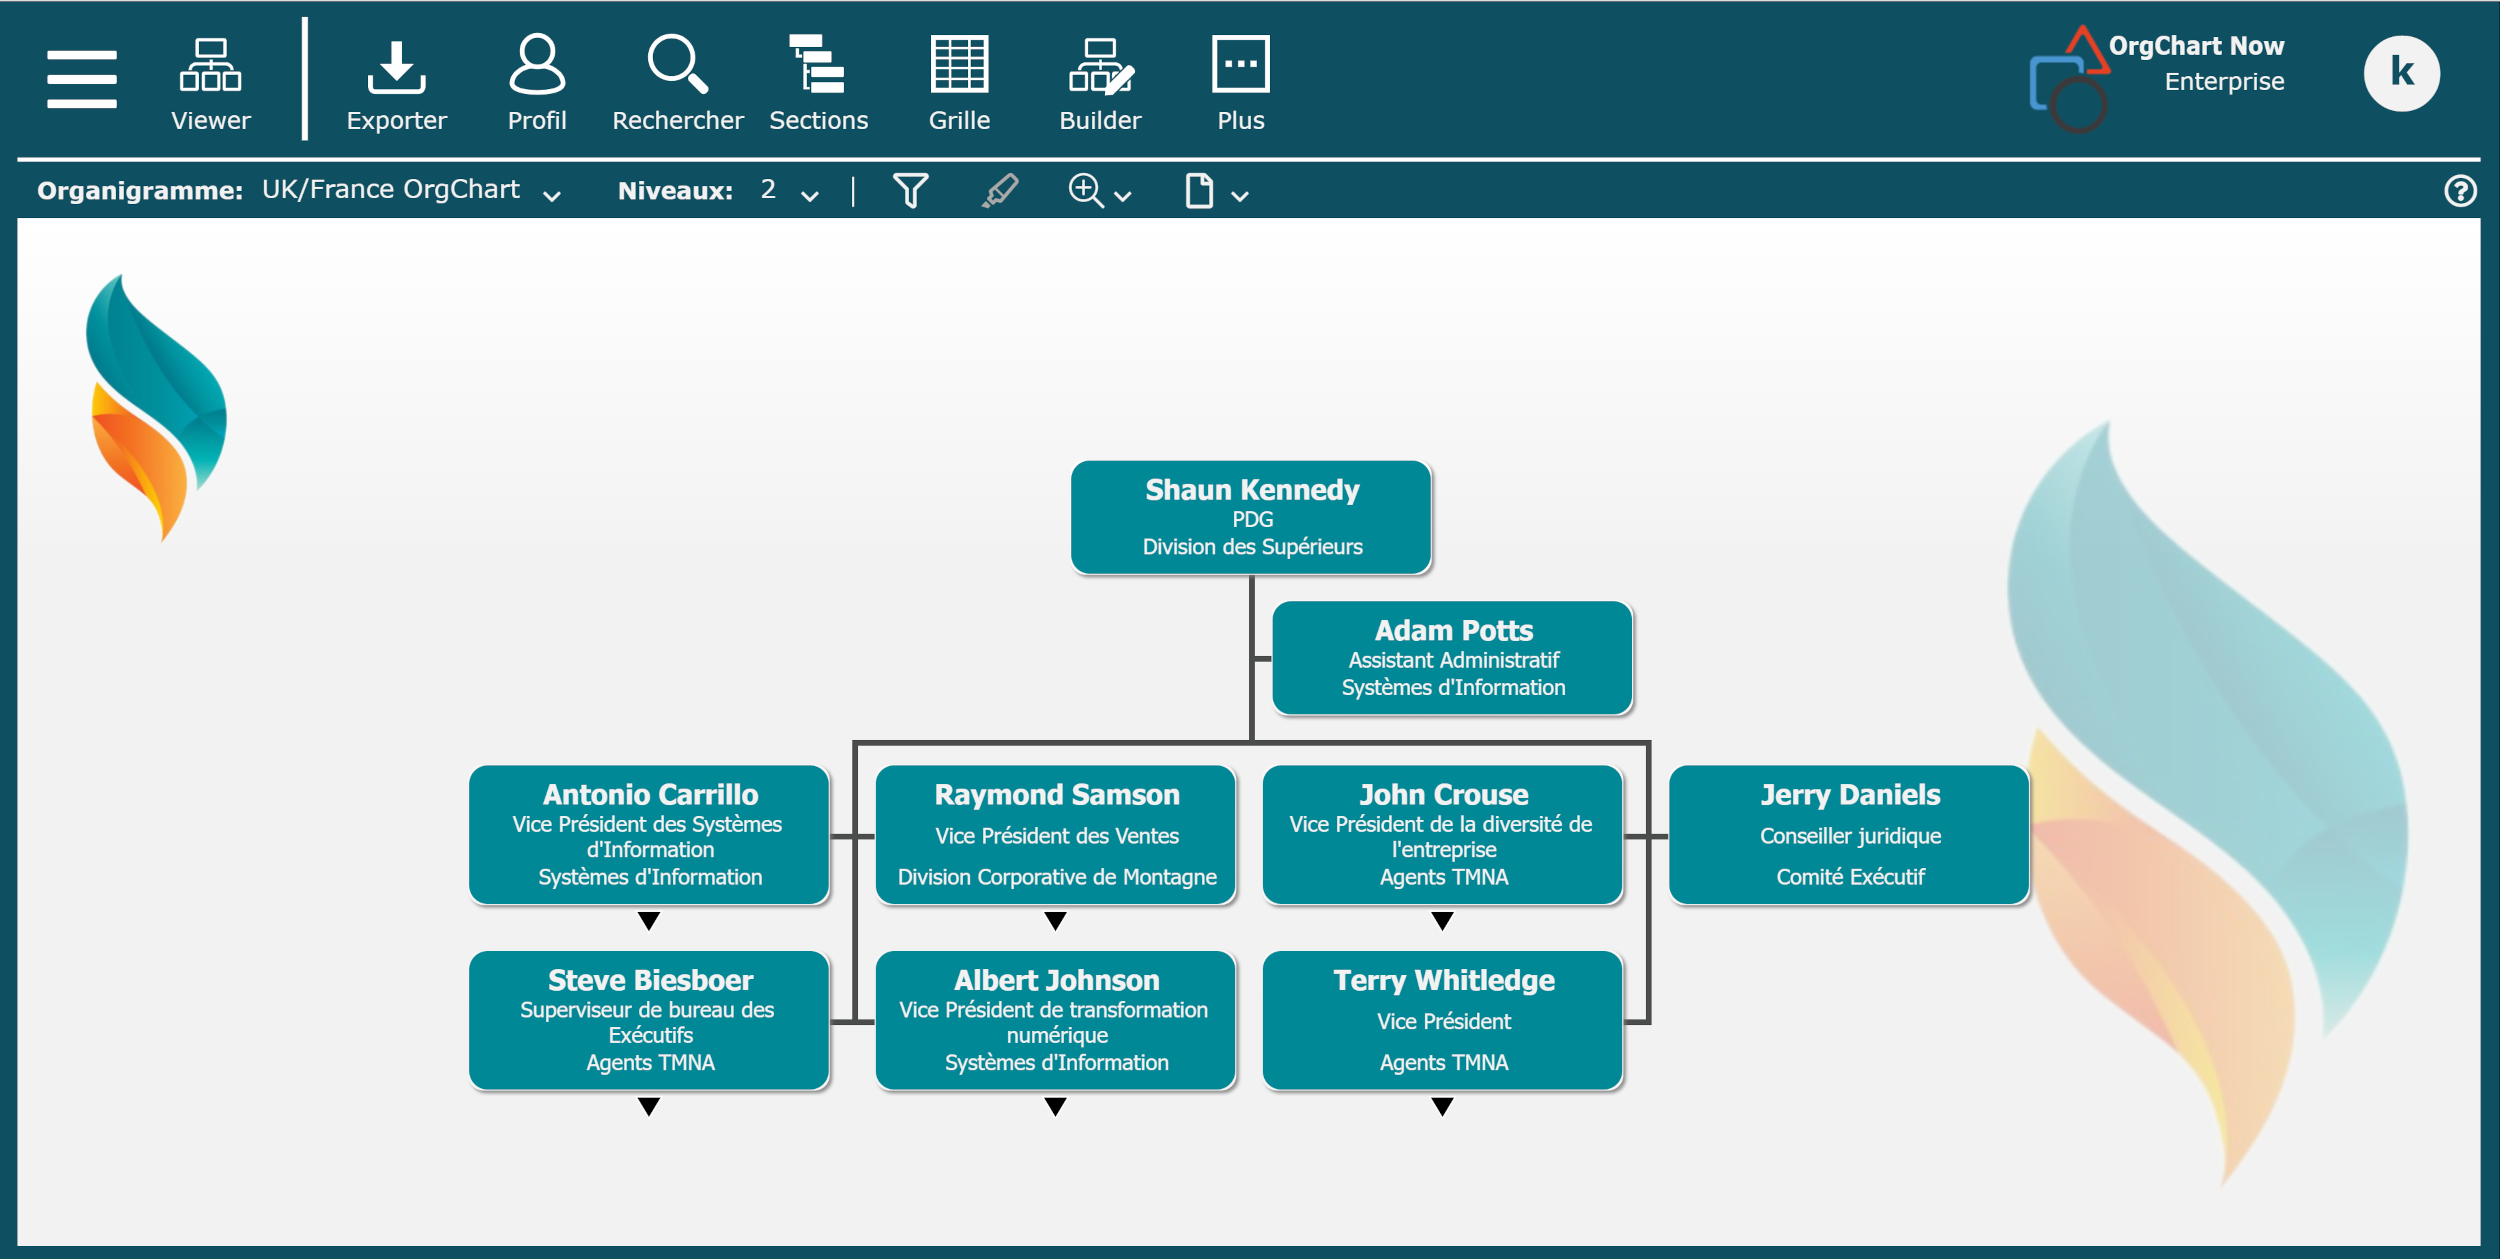Open the Exporter download tool
2500x1259 pixels.
click(x=396, y=84)
